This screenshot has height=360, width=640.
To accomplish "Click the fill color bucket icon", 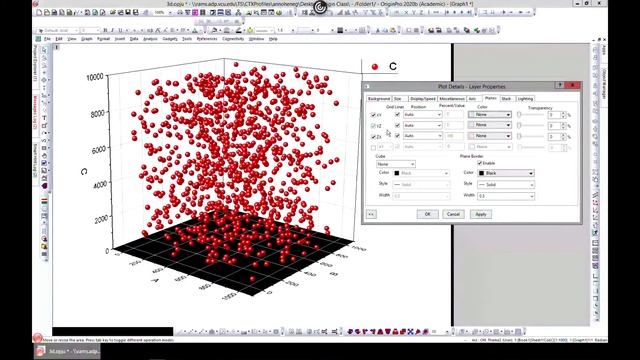I will coord(214,31).
